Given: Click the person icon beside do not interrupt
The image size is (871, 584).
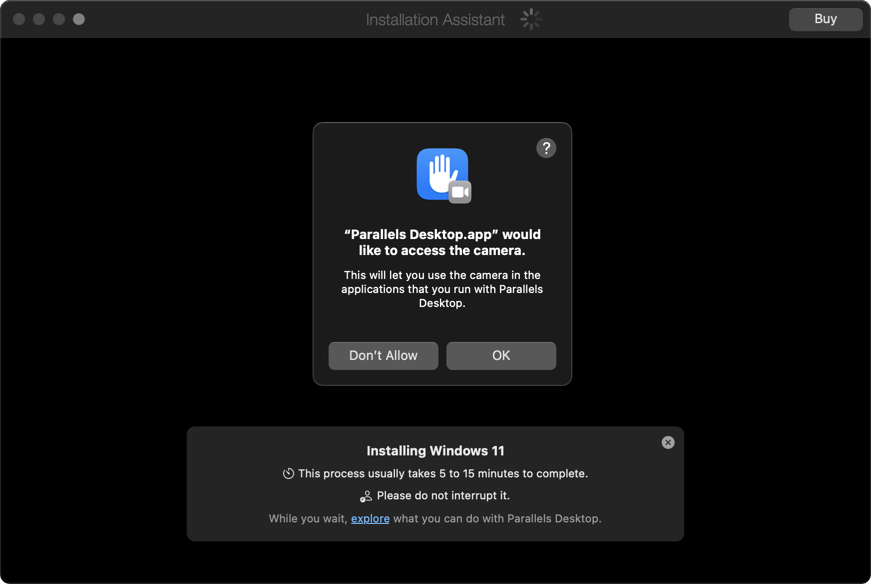Looking at the screenshot, I should point(366,496).
